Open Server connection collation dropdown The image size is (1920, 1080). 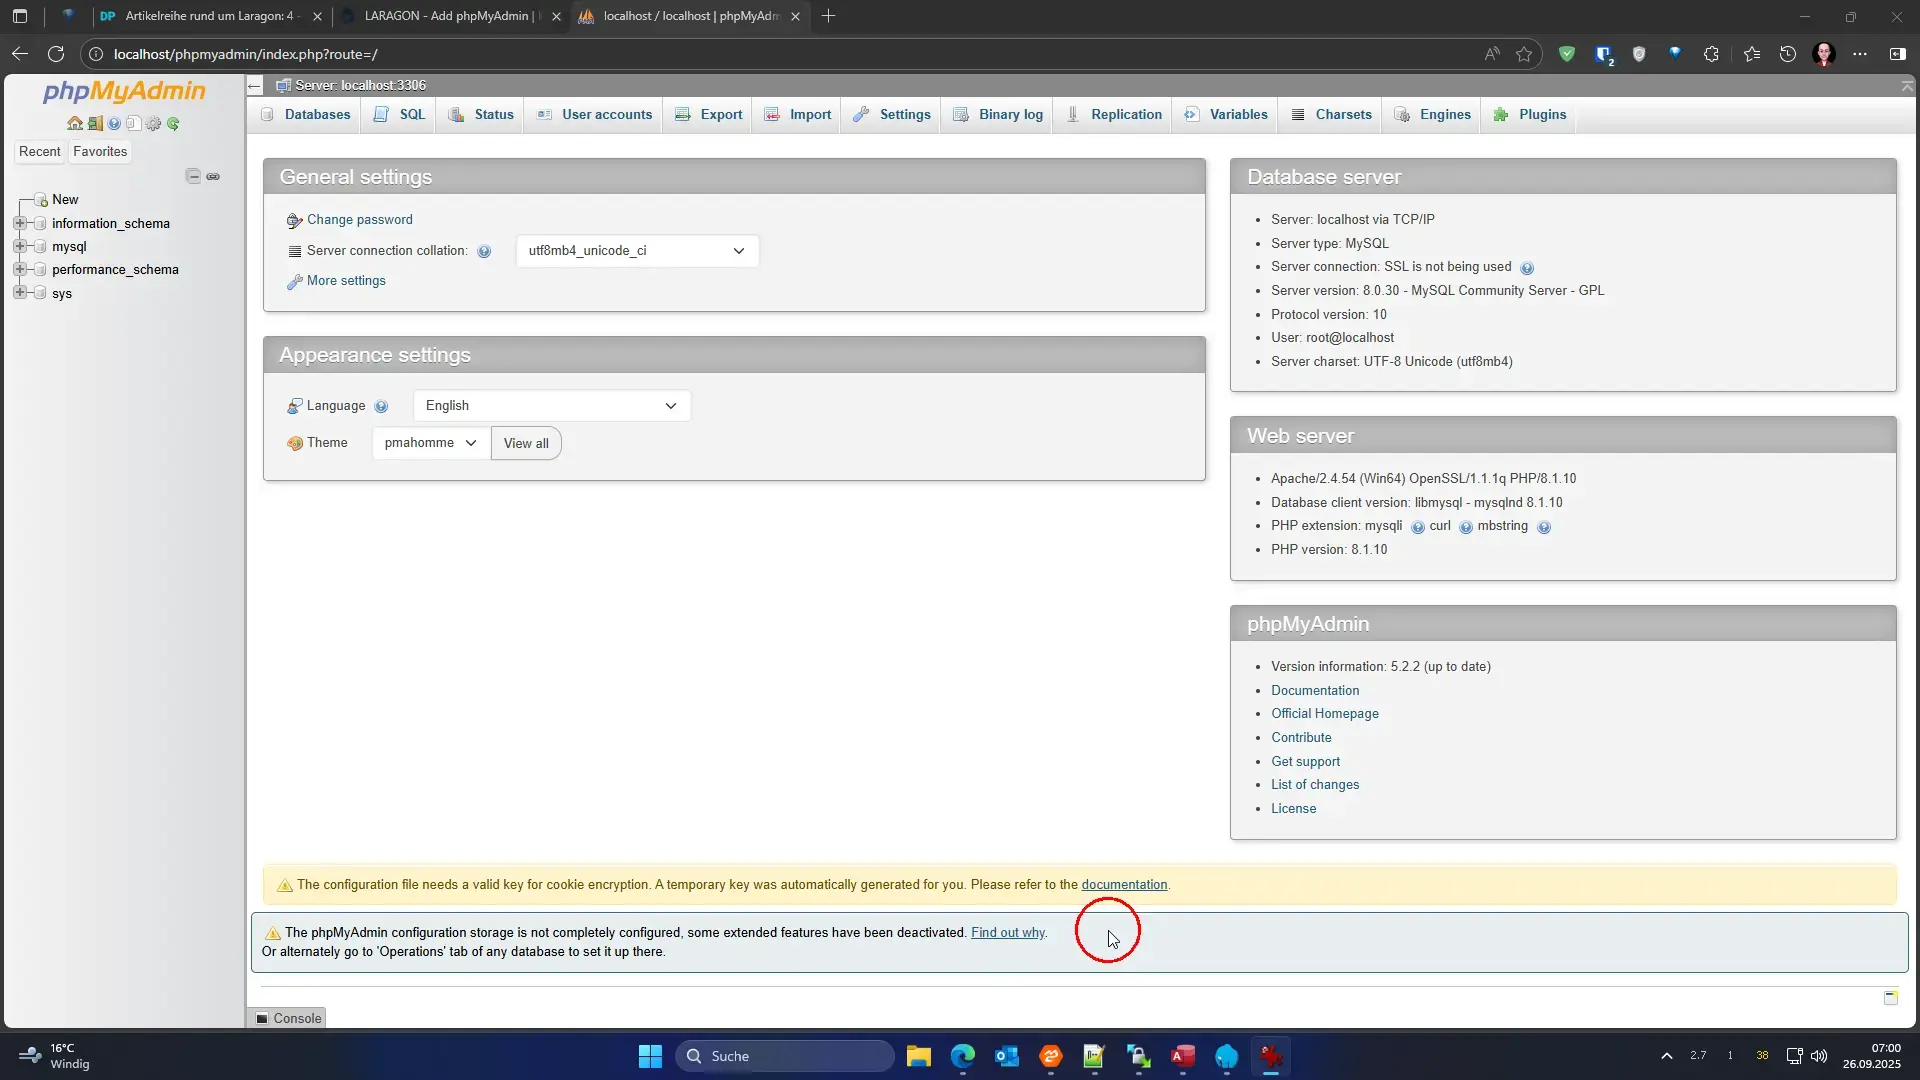pyautogui.click(x=637, y=251)
